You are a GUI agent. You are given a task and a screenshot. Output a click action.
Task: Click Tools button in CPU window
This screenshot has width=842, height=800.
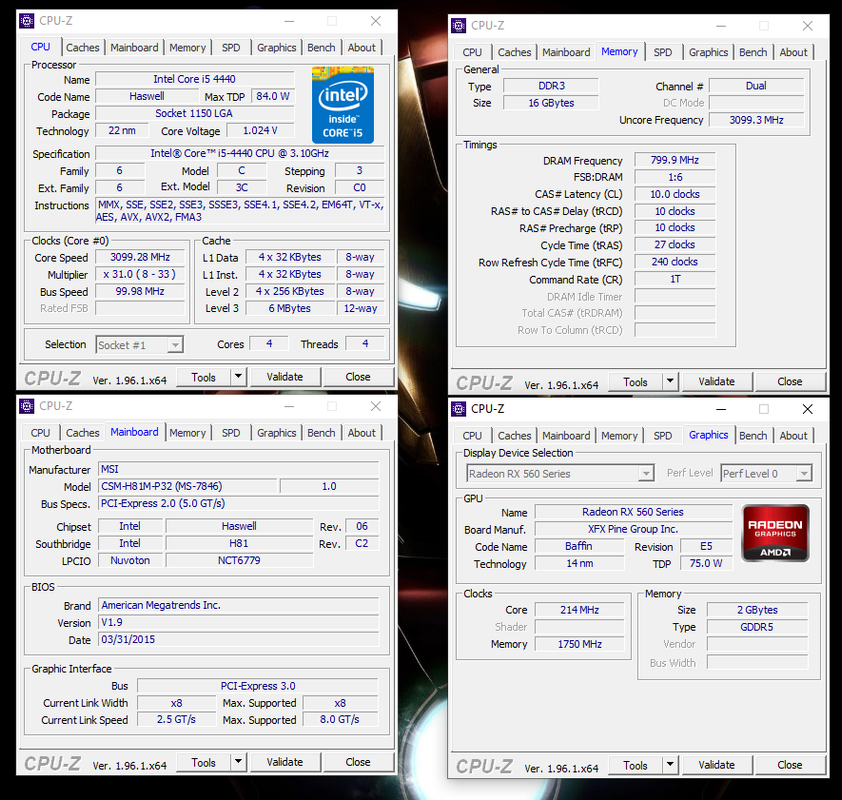click(204, 377)
